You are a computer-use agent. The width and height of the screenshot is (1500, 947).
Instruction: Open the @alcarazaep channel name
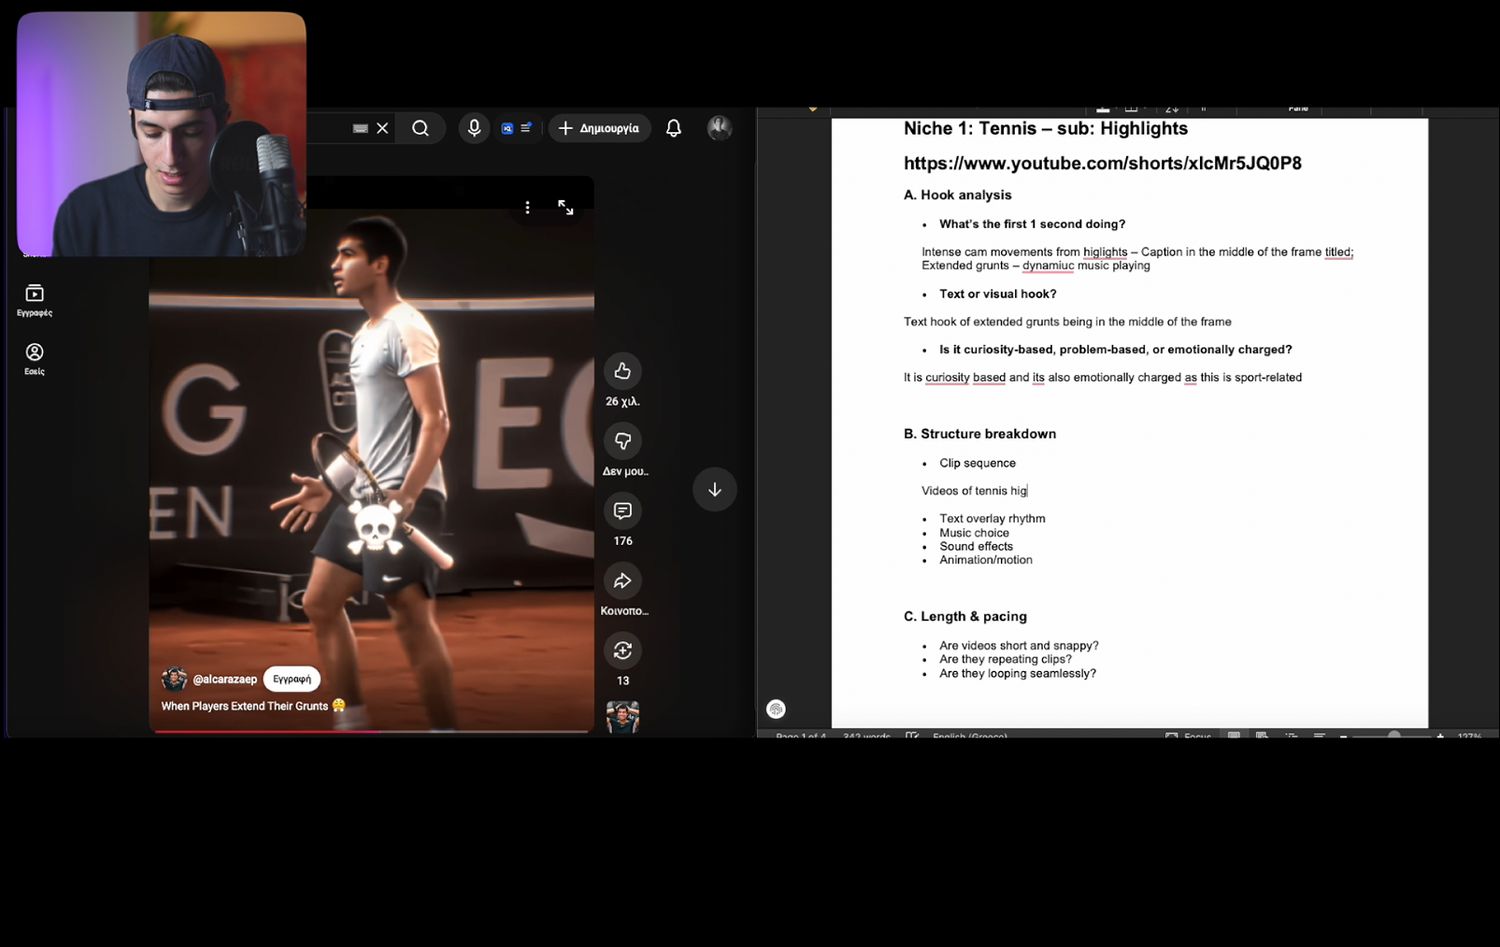(x=225, y=679)
